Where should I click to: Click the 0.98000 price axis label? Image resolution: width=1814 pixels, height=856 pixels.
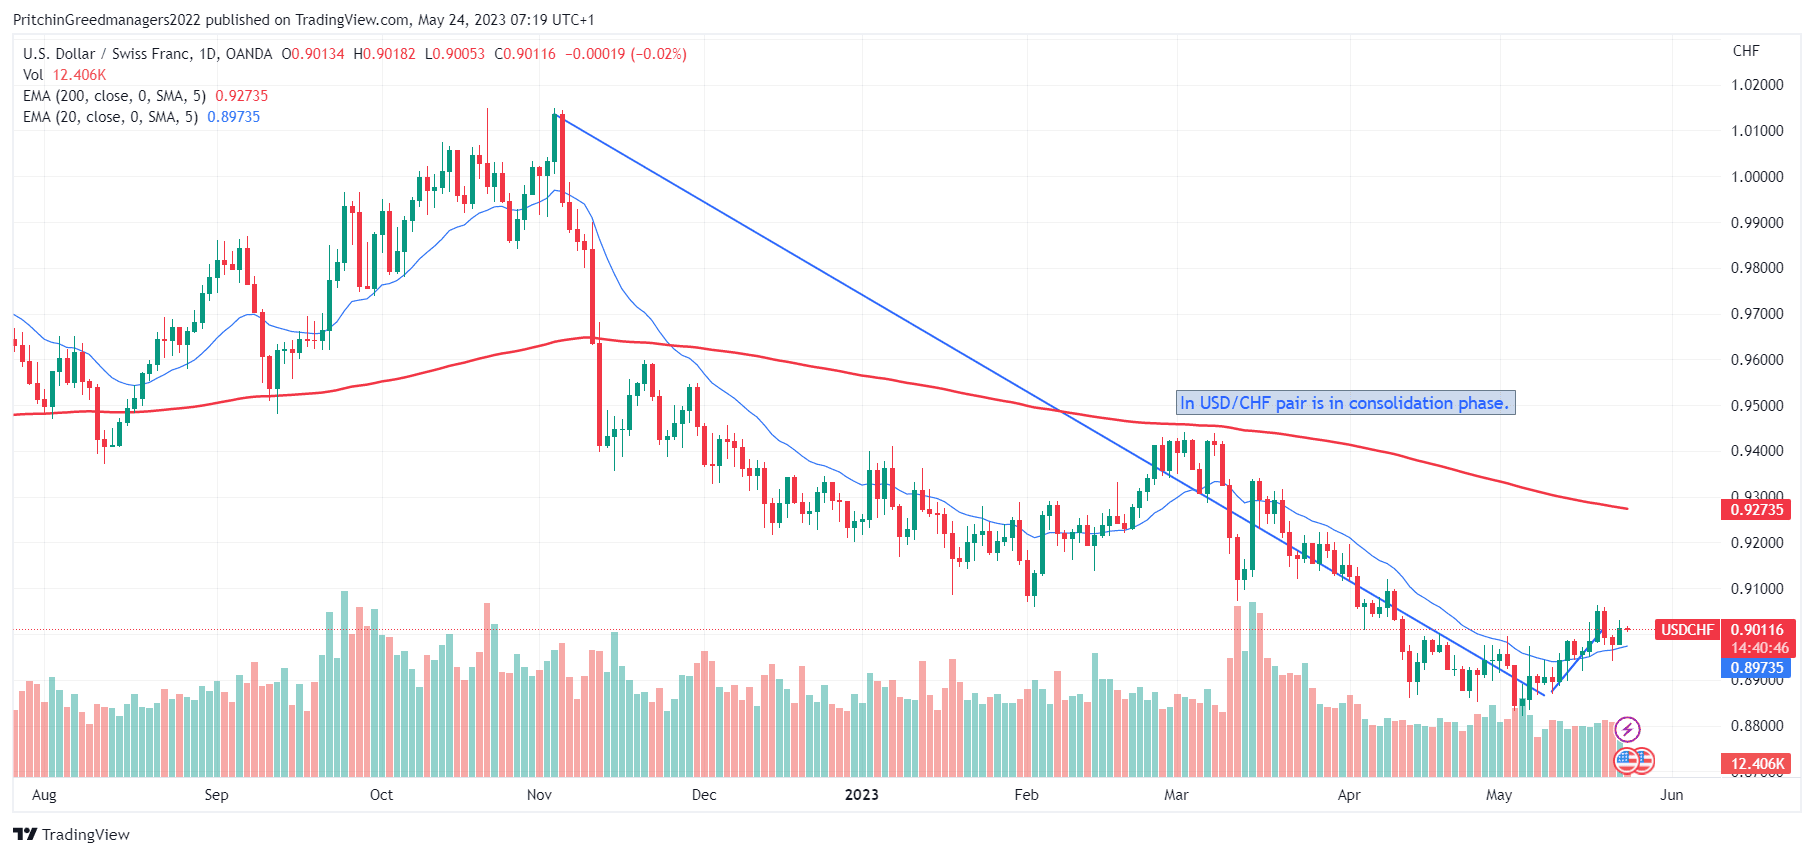(x=1757, y=268)
